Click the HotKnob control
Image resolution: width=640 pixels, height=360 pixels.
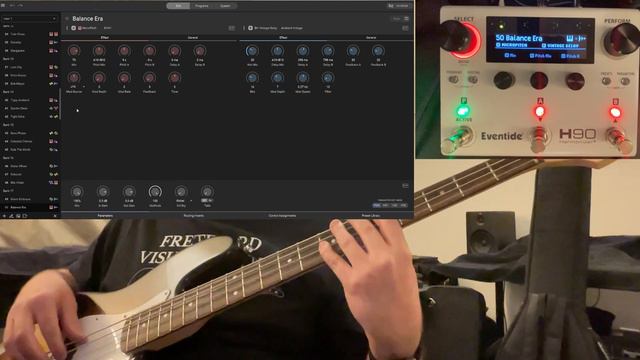pos(155,191)
